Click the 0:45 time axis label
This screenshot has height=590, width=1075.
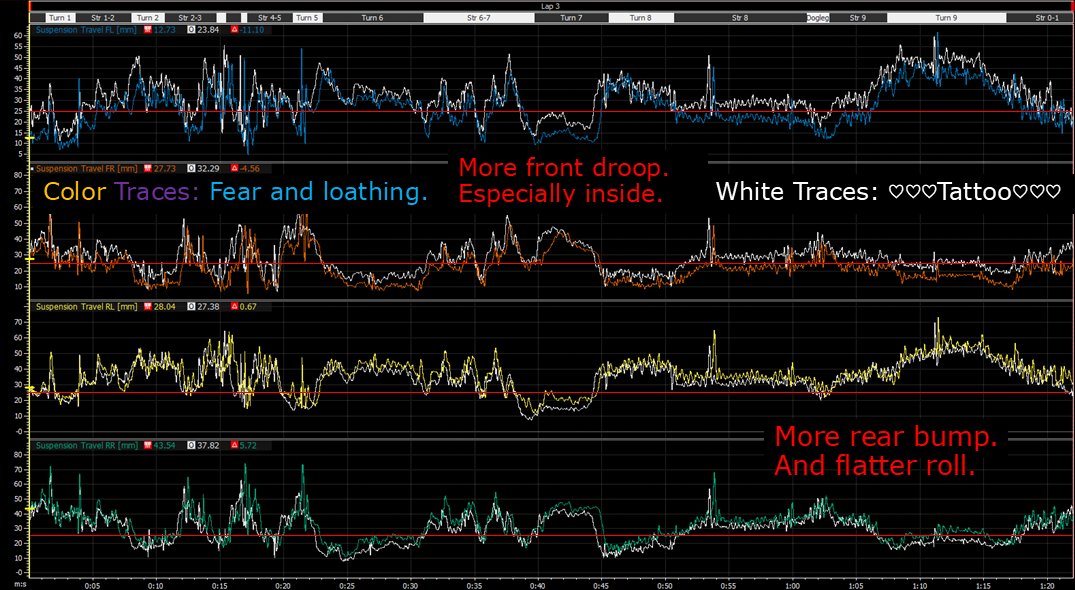(601, 585)
